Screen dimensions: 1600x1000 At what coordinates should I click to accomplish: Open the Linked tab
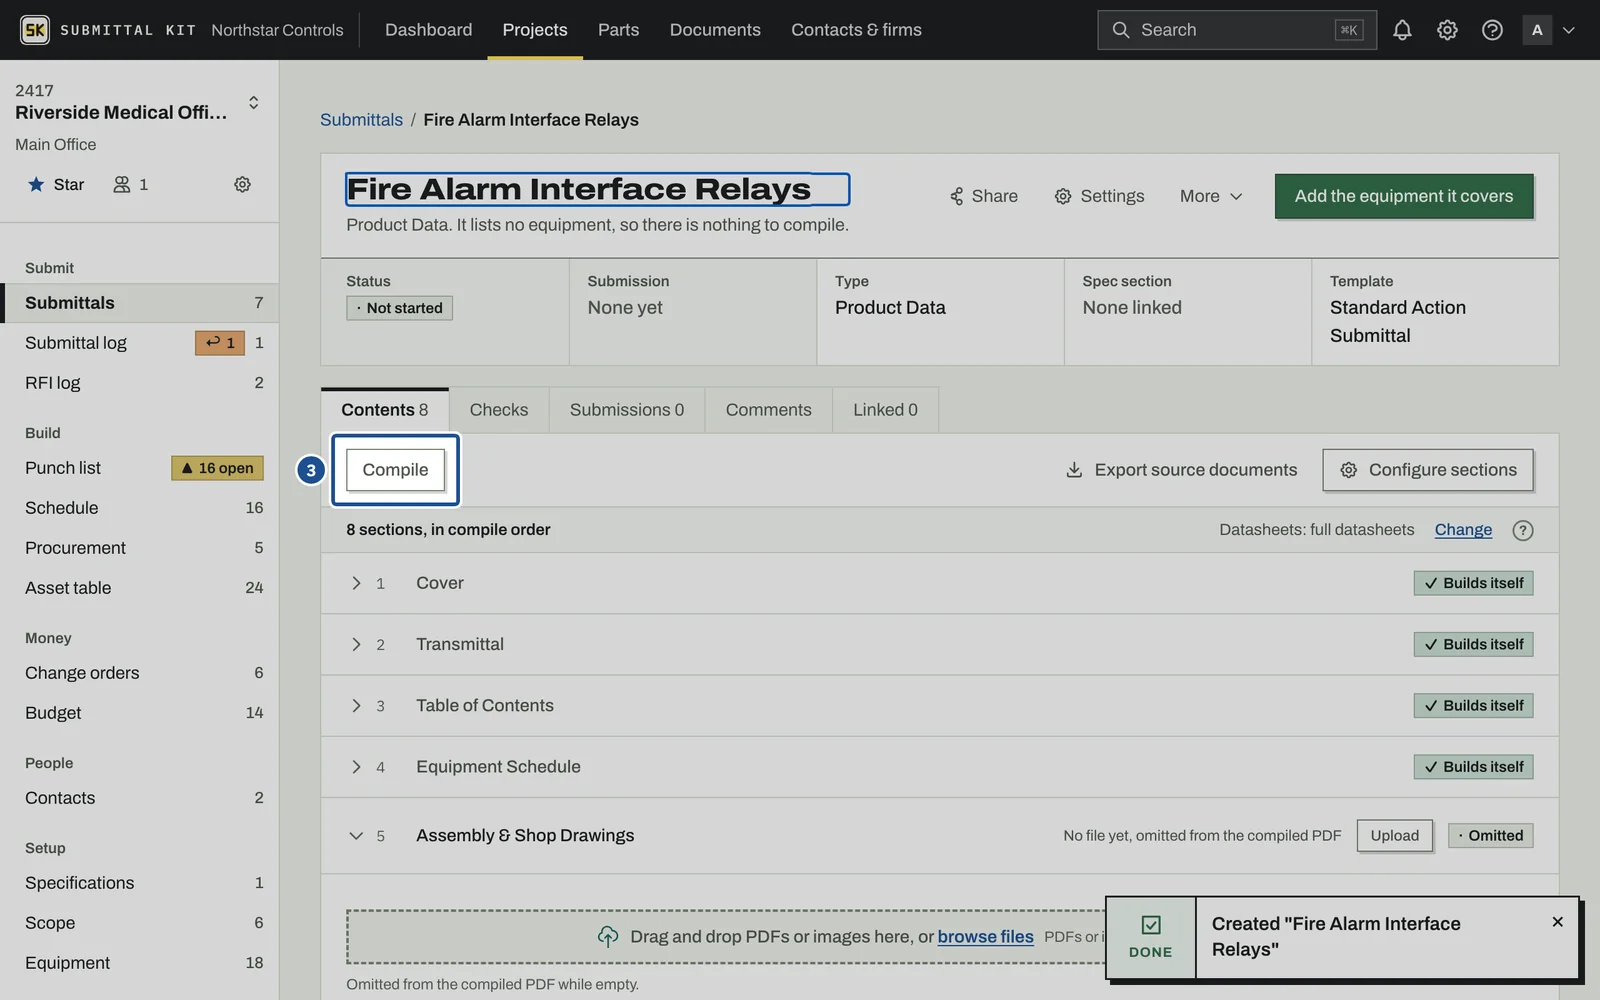pyautogui.click(x=885, y=410)
